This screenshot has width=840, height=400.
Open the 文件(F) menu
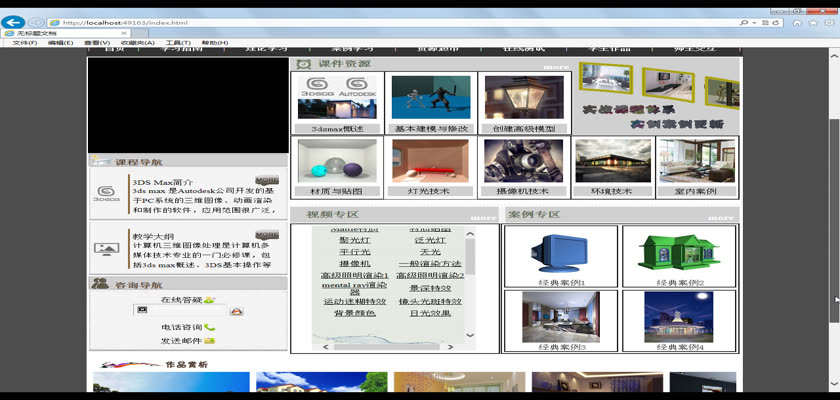(25, 43)
